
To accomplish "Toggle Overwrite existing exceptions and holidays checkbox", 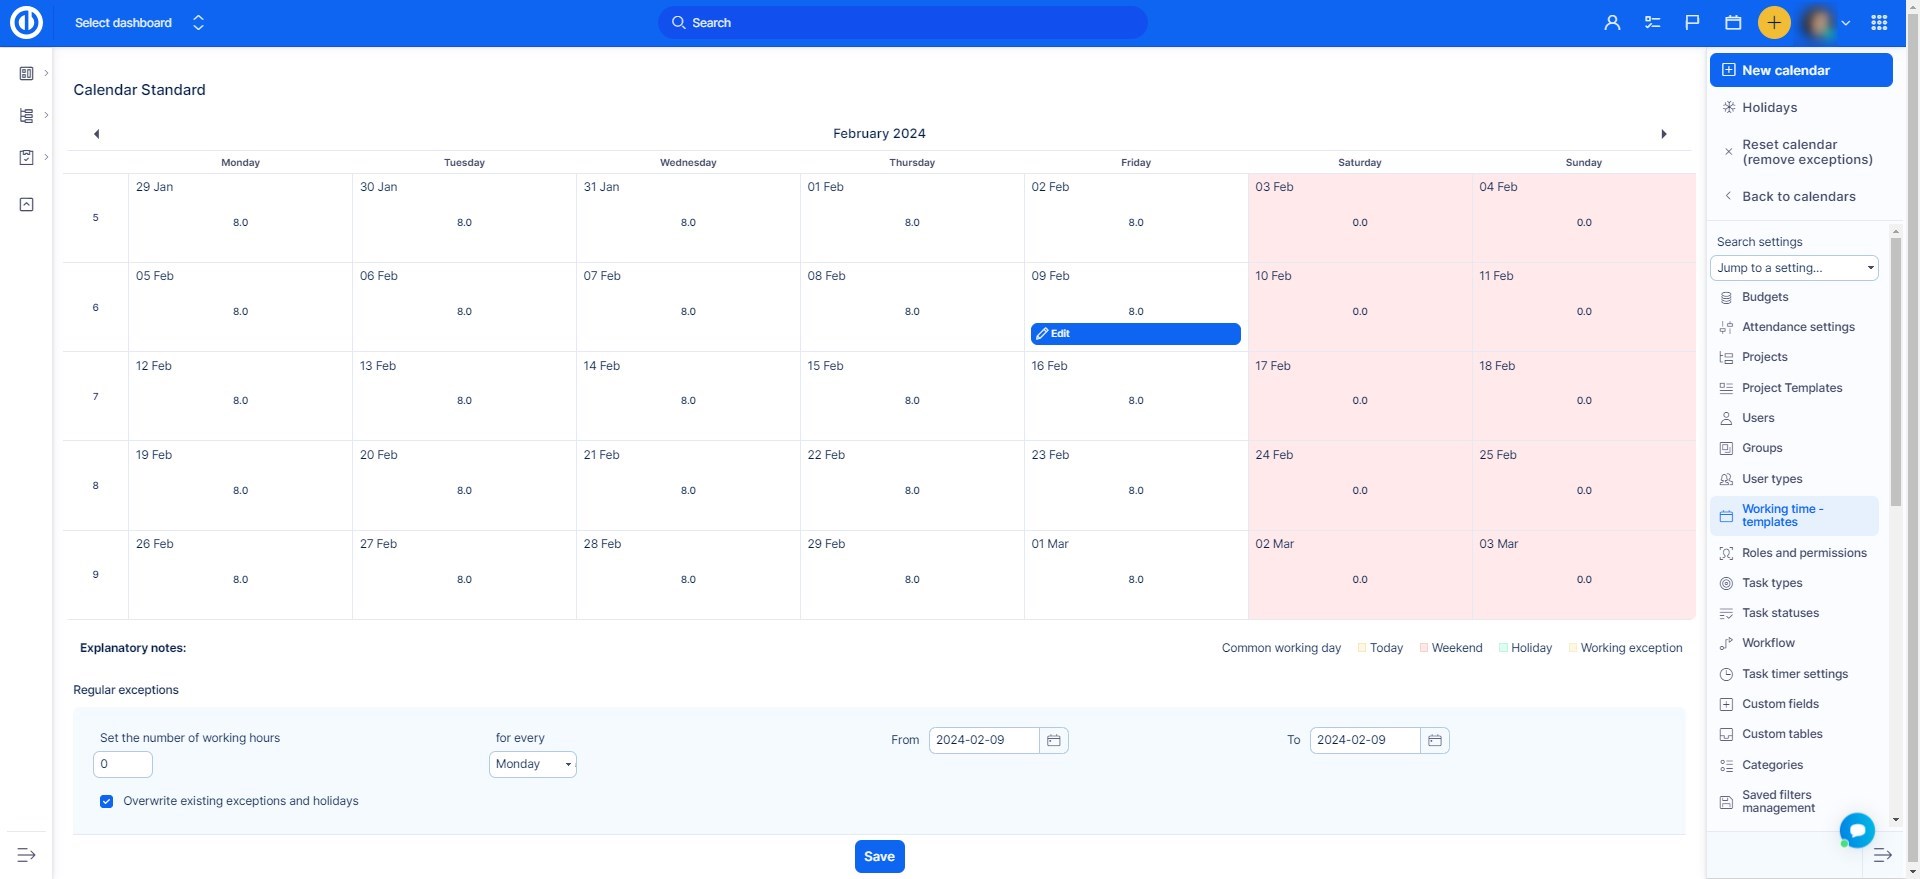I will point(106,801).
